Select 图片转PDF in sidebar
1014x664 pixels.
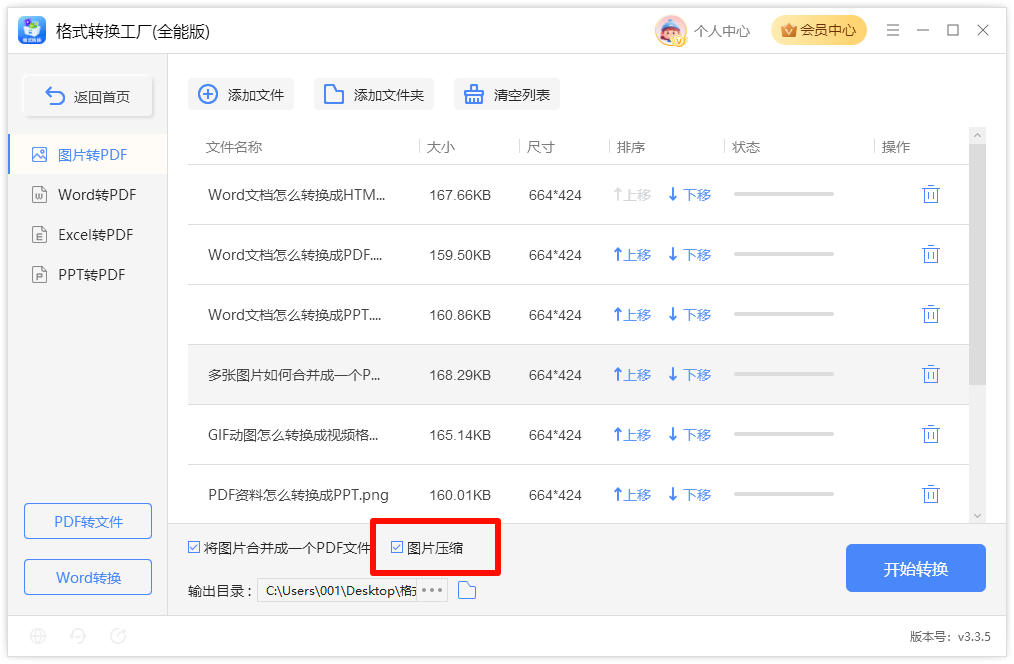pyautogui.click(x=88, y=155)
